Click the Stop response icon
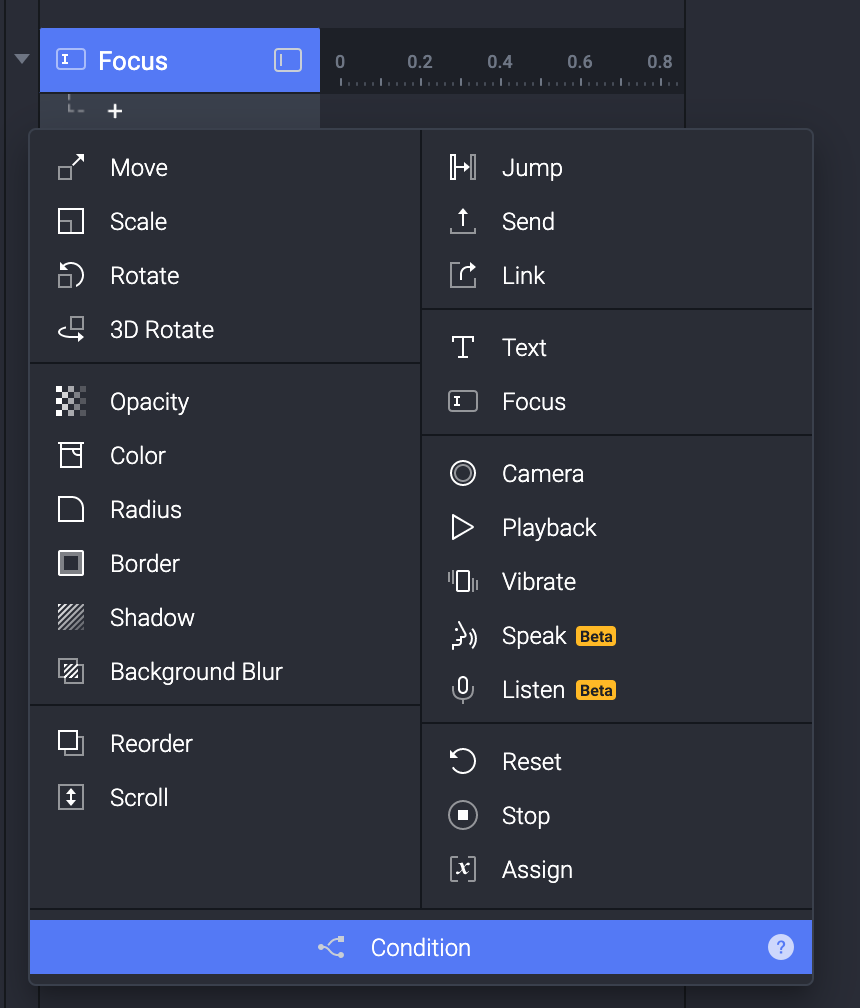The image size is (860, 1008). 463,816
